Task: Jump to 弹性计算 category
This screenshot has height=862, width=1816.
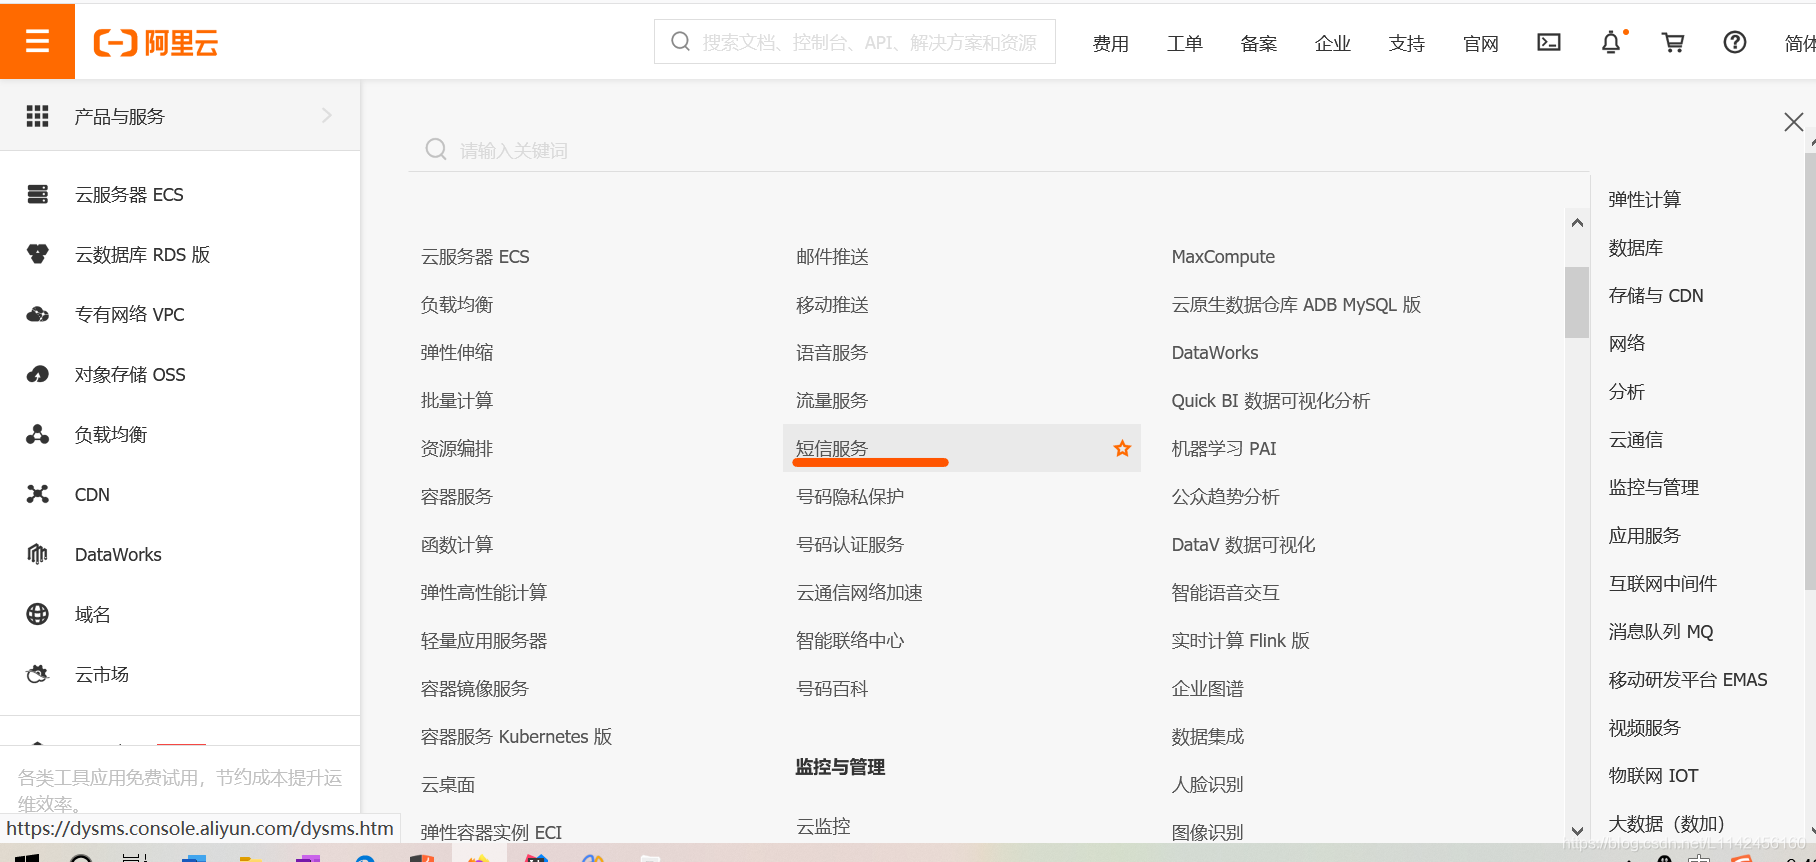Action: point(1645,199)
